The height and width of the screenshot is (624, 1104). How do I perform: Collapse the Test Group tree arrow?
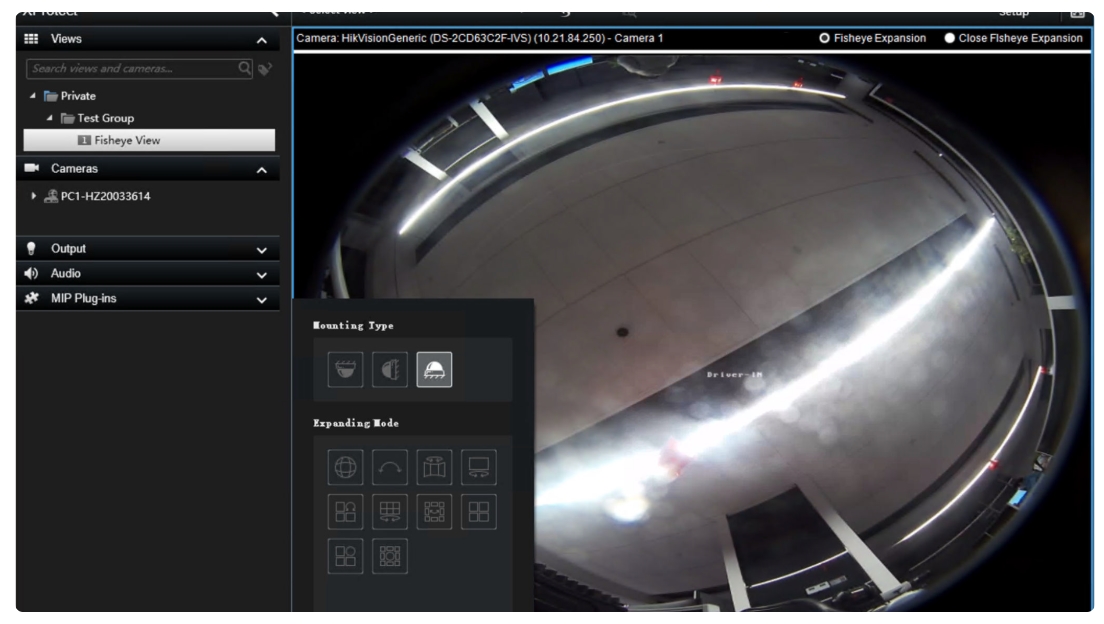pyautogui.click(x=49, y=118)
